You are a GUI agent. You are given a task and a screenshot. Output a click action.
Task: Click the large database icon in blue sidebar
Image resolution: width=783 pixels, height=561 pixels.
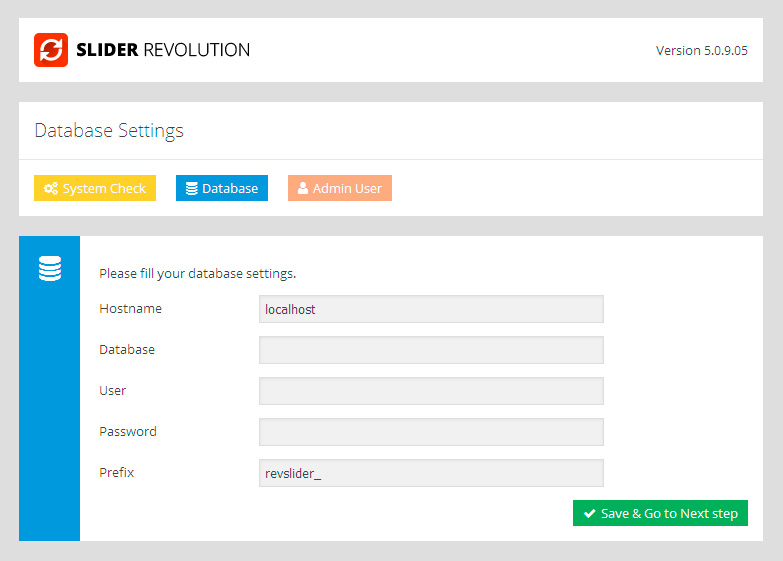(50, 269)
